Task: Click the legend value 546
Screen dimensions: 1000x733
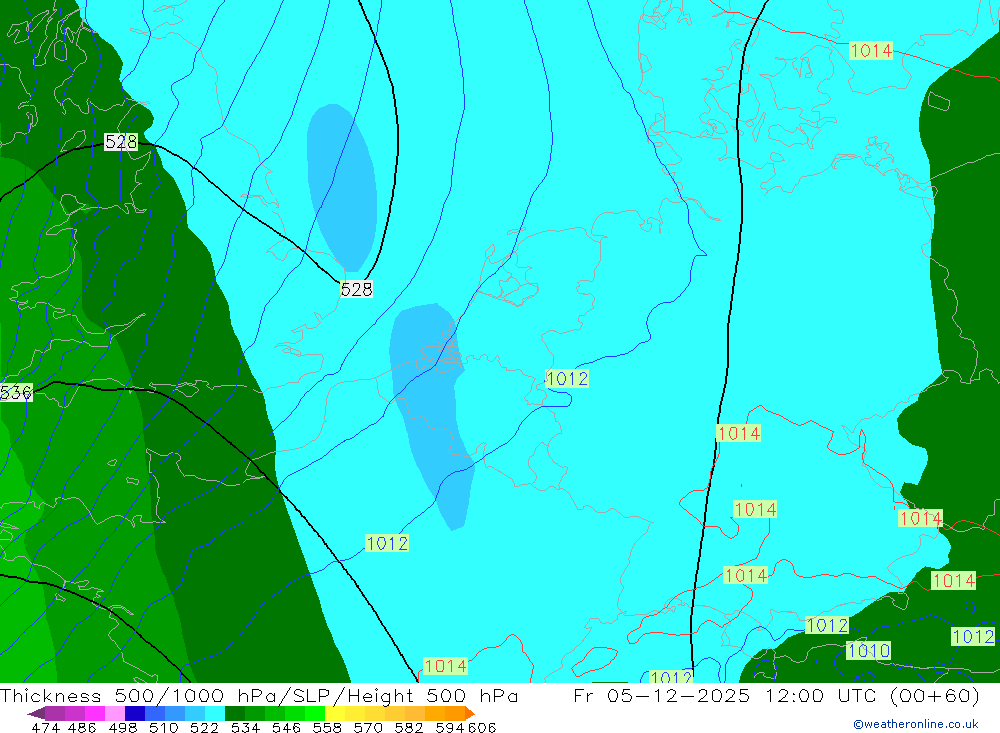Action: click(x=286, y=727)
